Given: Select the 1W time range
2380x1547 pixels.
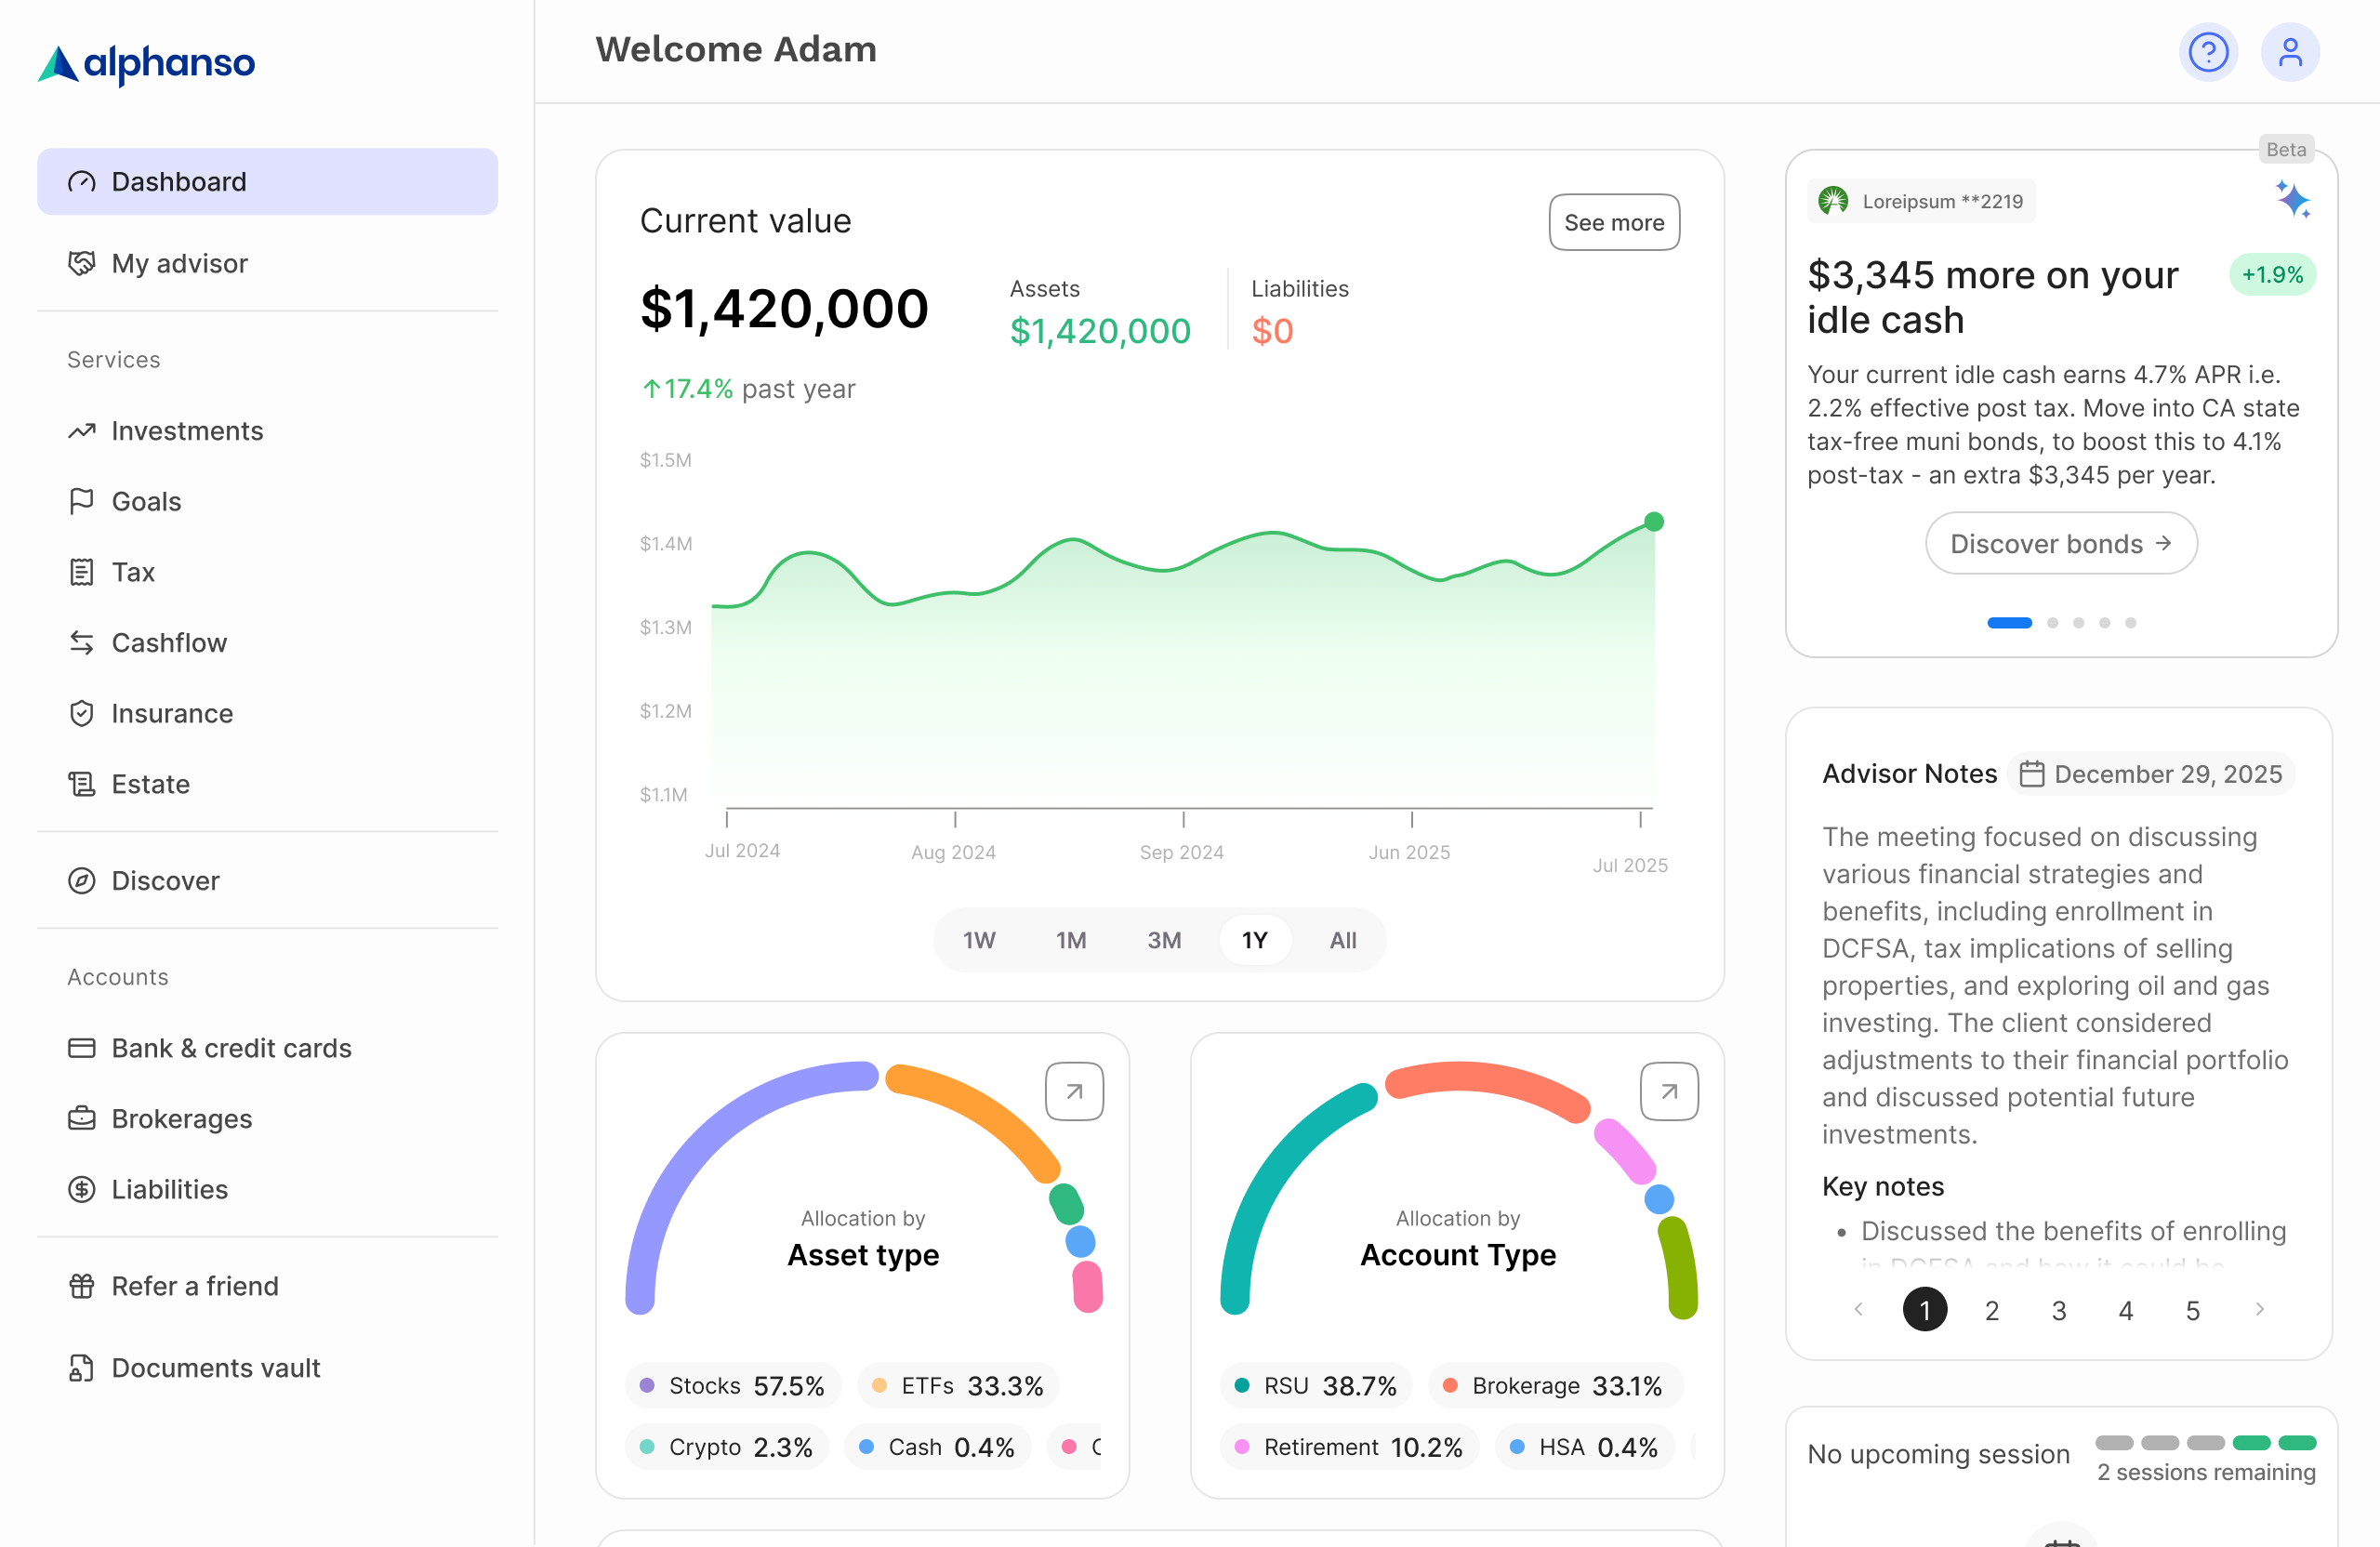Looking at the screenshot, I should click(x=979, y=940).
